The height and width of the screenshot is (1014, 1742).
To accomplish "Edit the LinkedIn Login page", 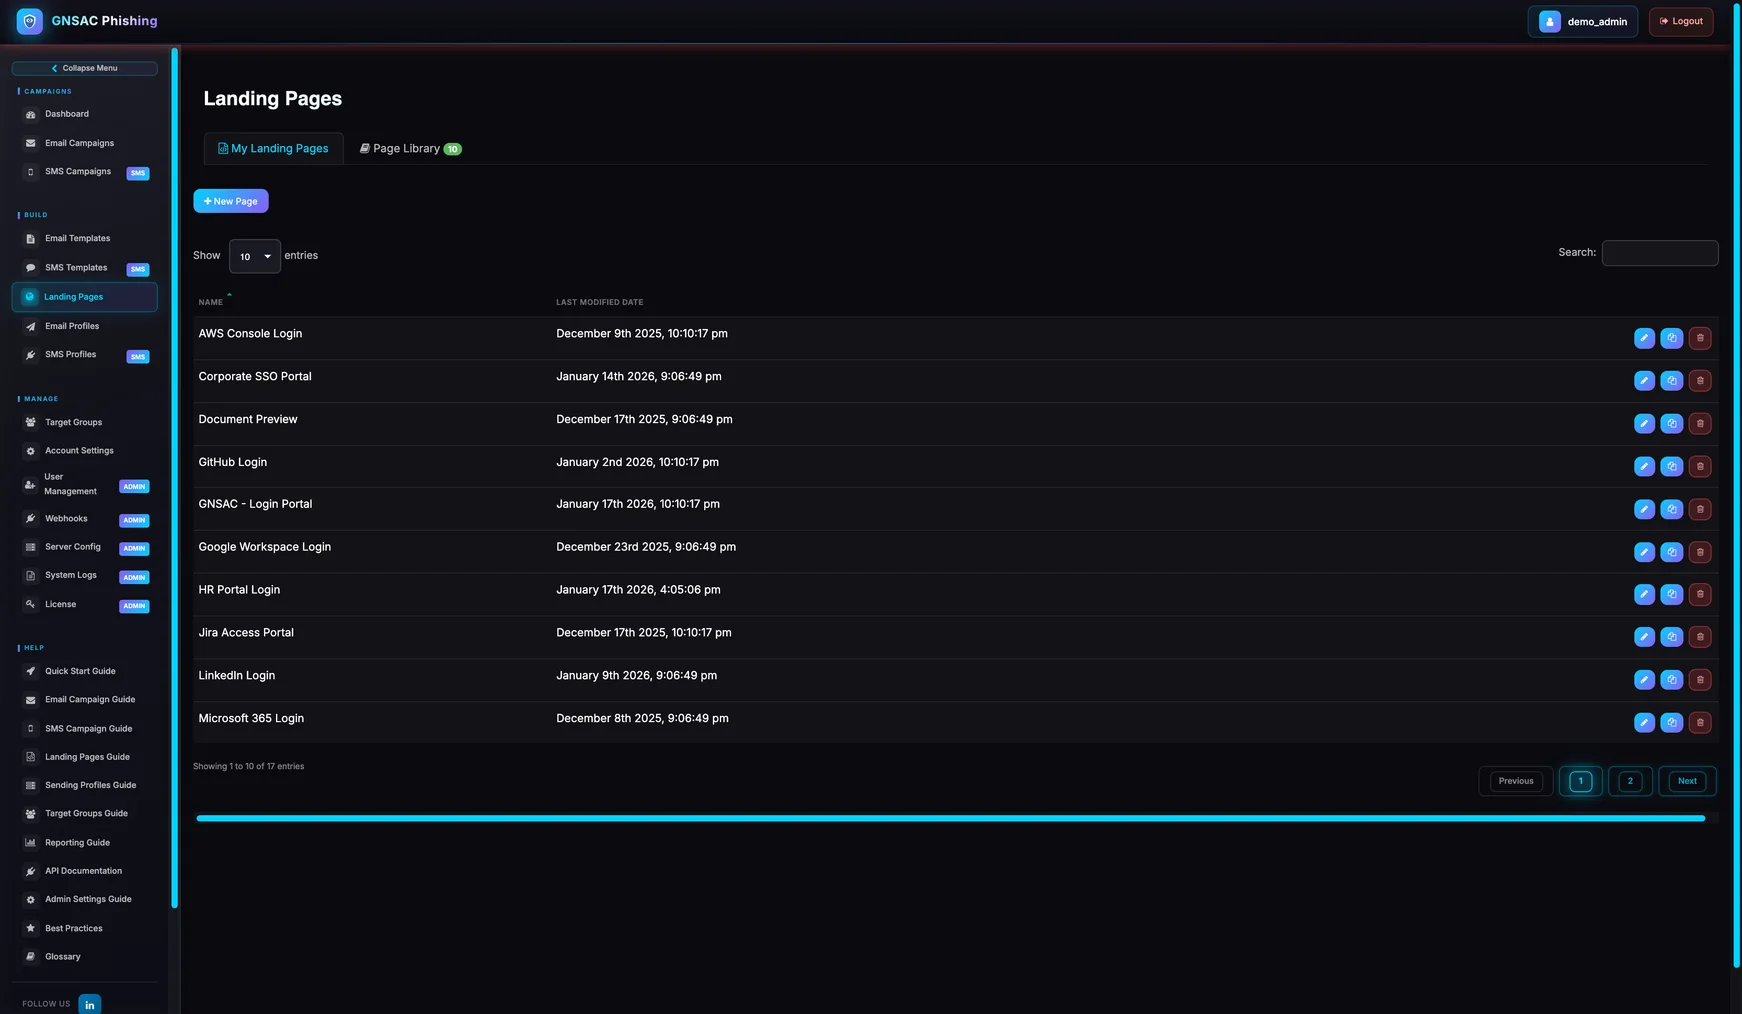I will pyautogui.click(x=1644, y=680).
